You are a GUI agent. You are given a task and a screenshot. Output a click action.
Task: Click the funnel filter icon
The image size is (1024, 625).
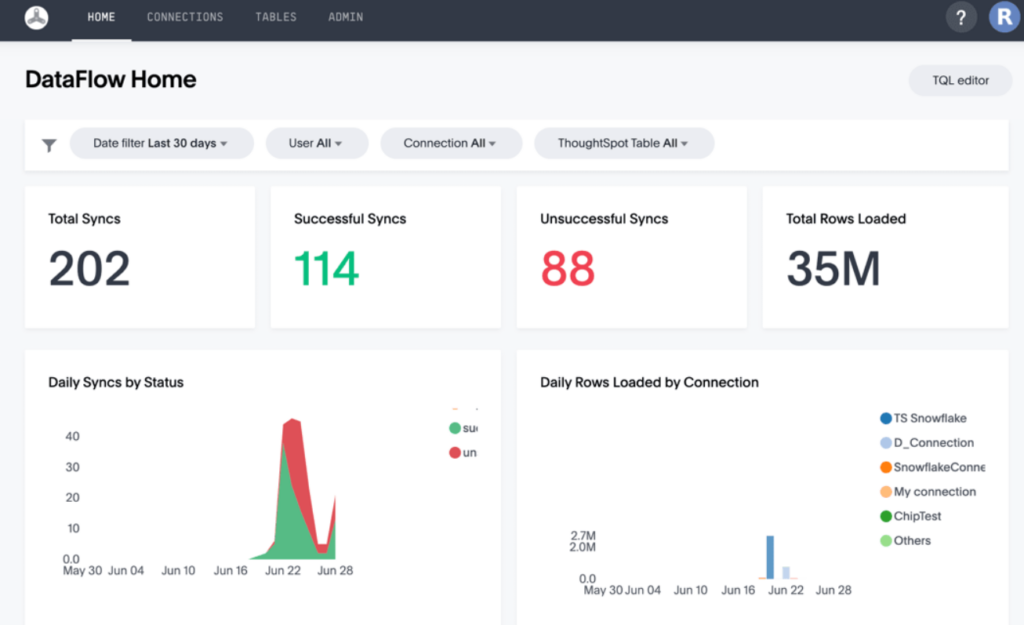[49, 145]
